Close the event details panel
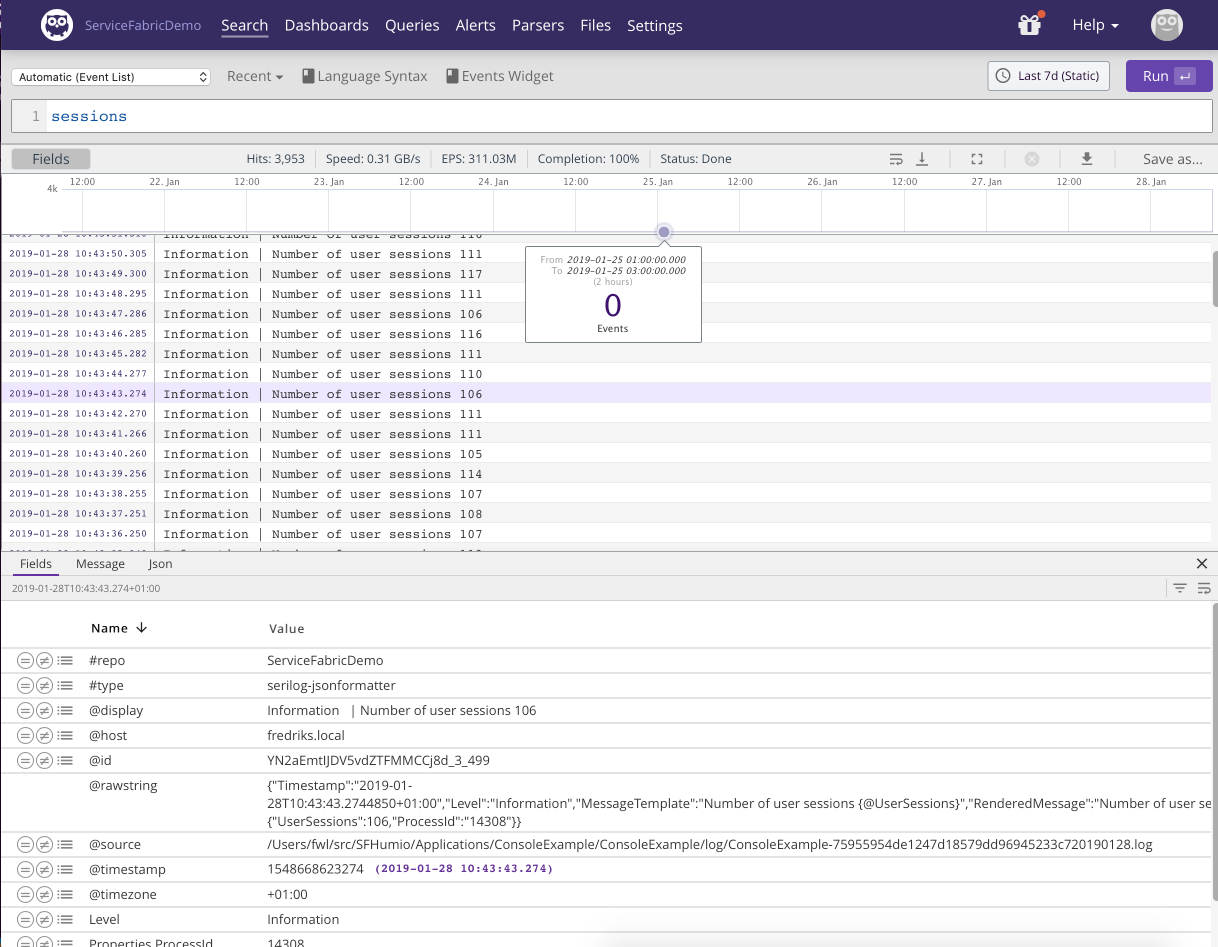 click(1202, 564)
